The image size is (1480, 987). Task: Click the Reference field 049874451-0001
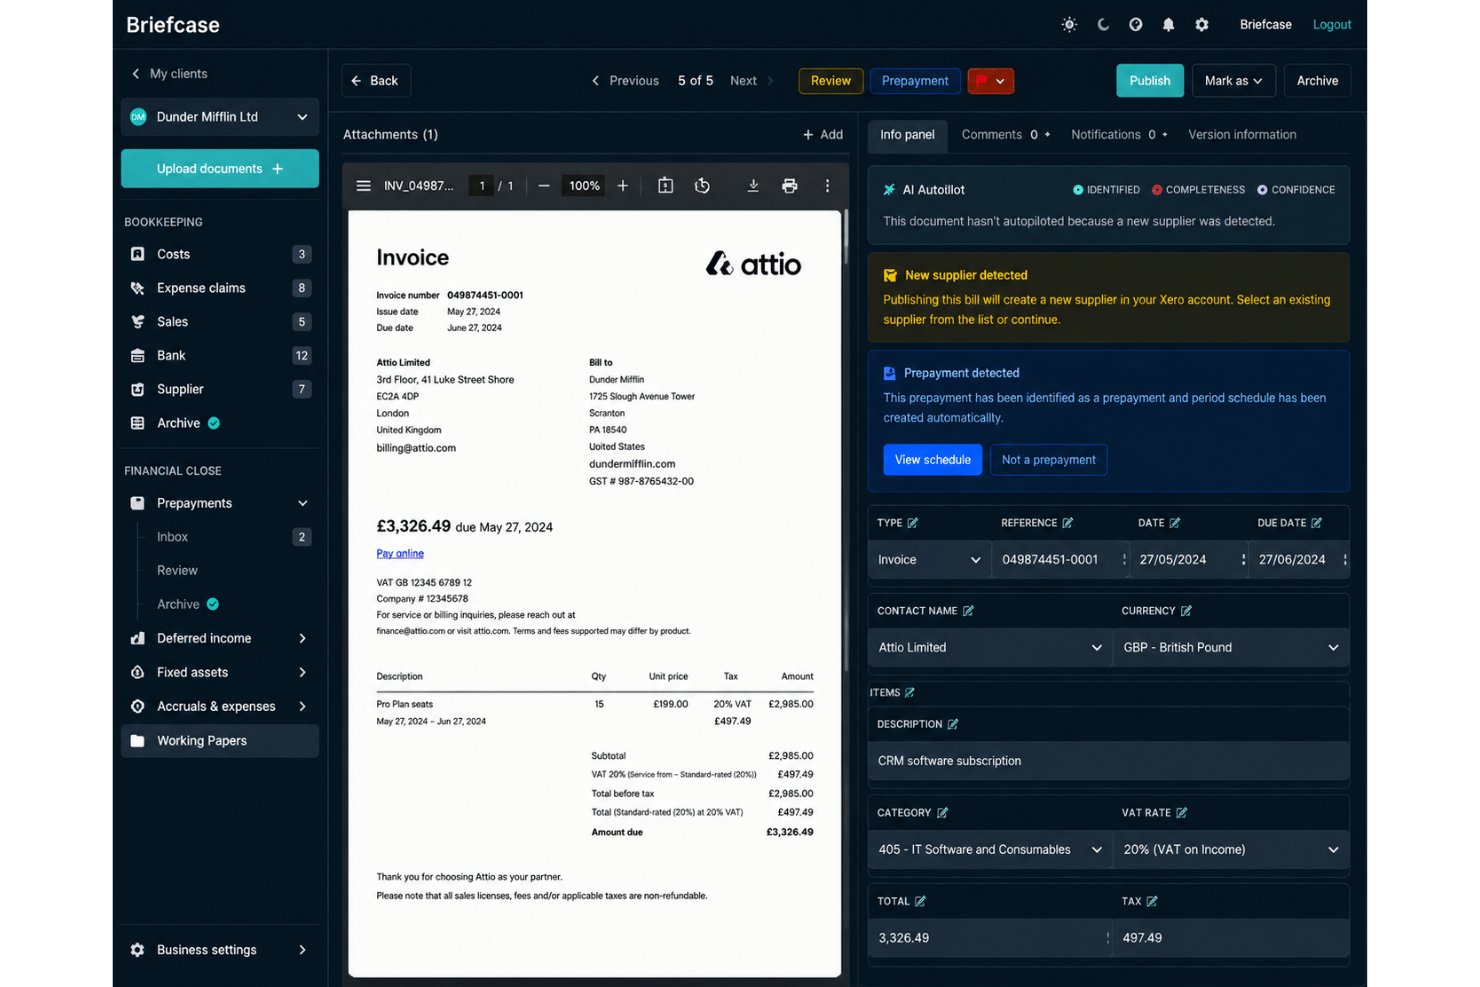tap(1060, 560)
